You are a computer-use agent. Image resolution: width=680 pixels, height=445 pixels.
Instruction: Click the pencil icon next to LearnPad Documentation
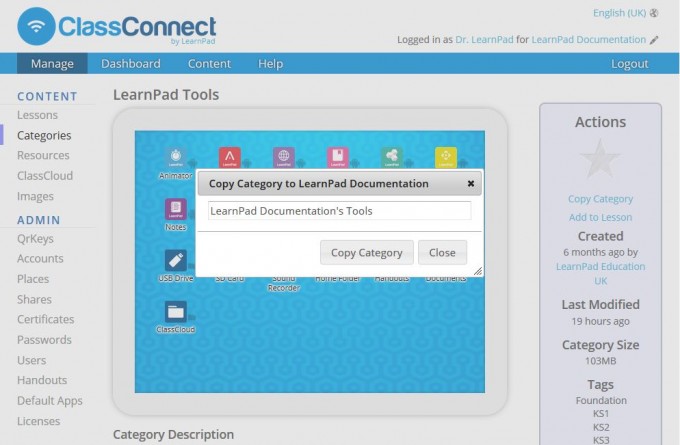click(x=654, y=40)
